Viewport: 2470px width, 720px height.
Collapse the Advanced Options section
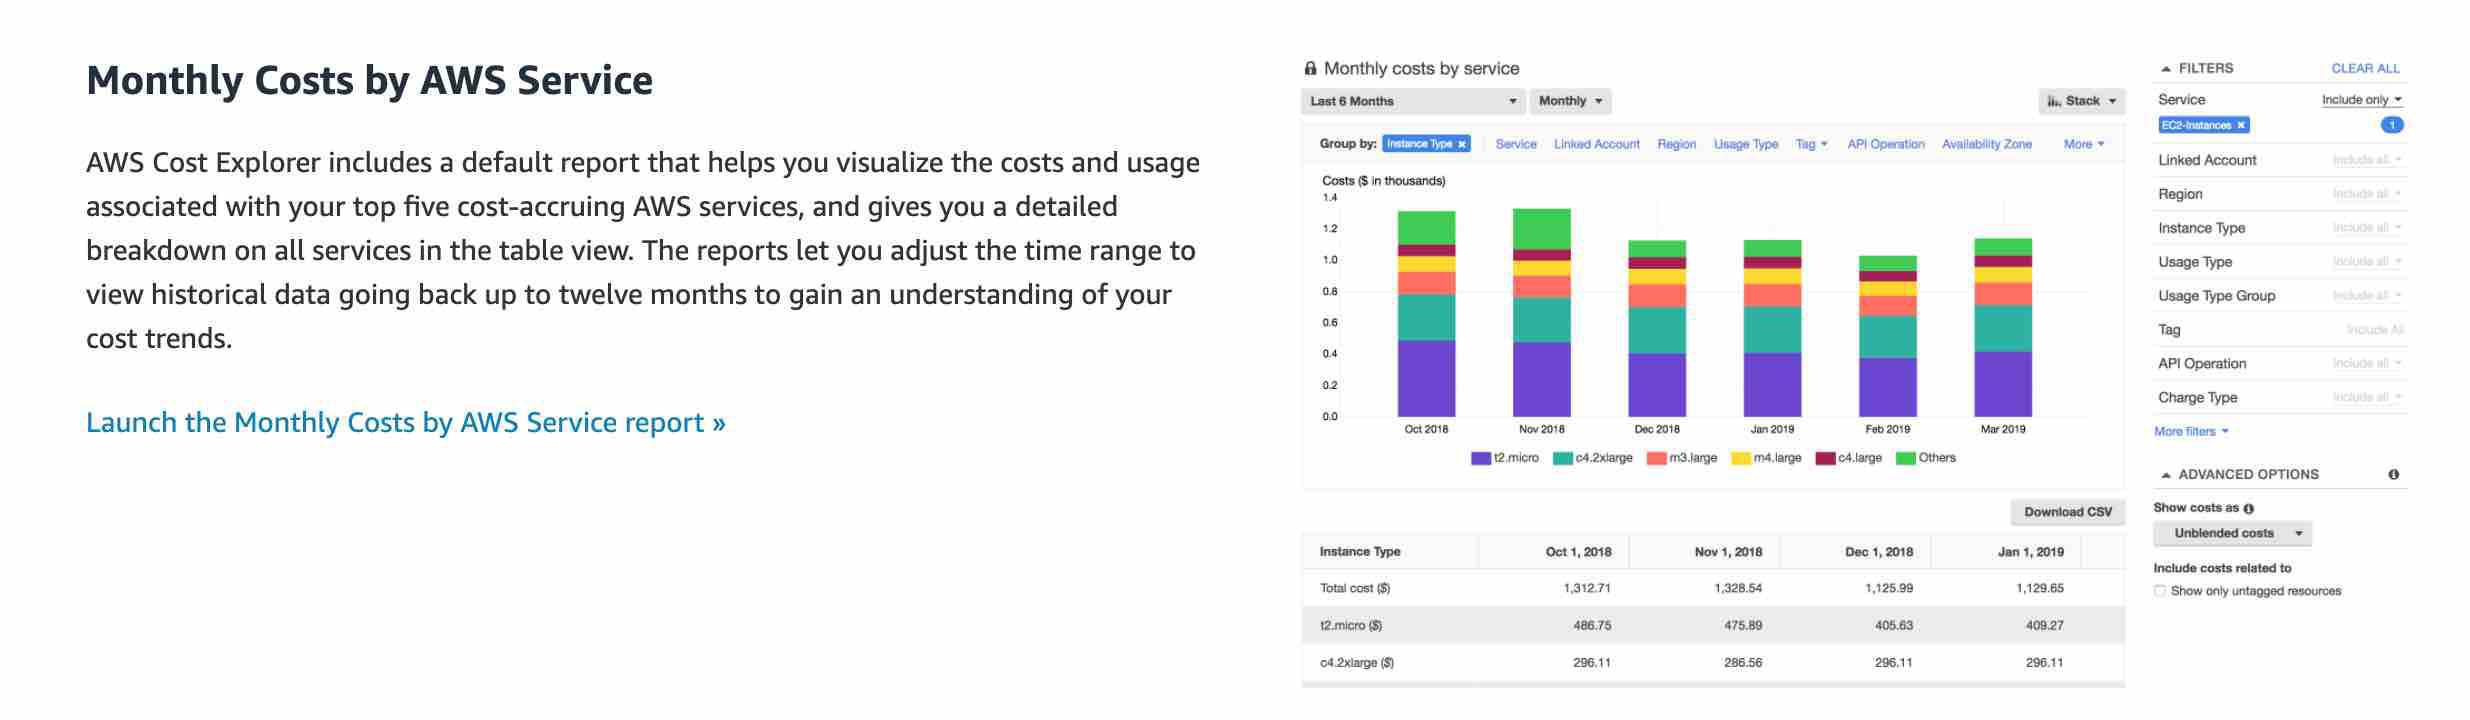point(2166,475)
